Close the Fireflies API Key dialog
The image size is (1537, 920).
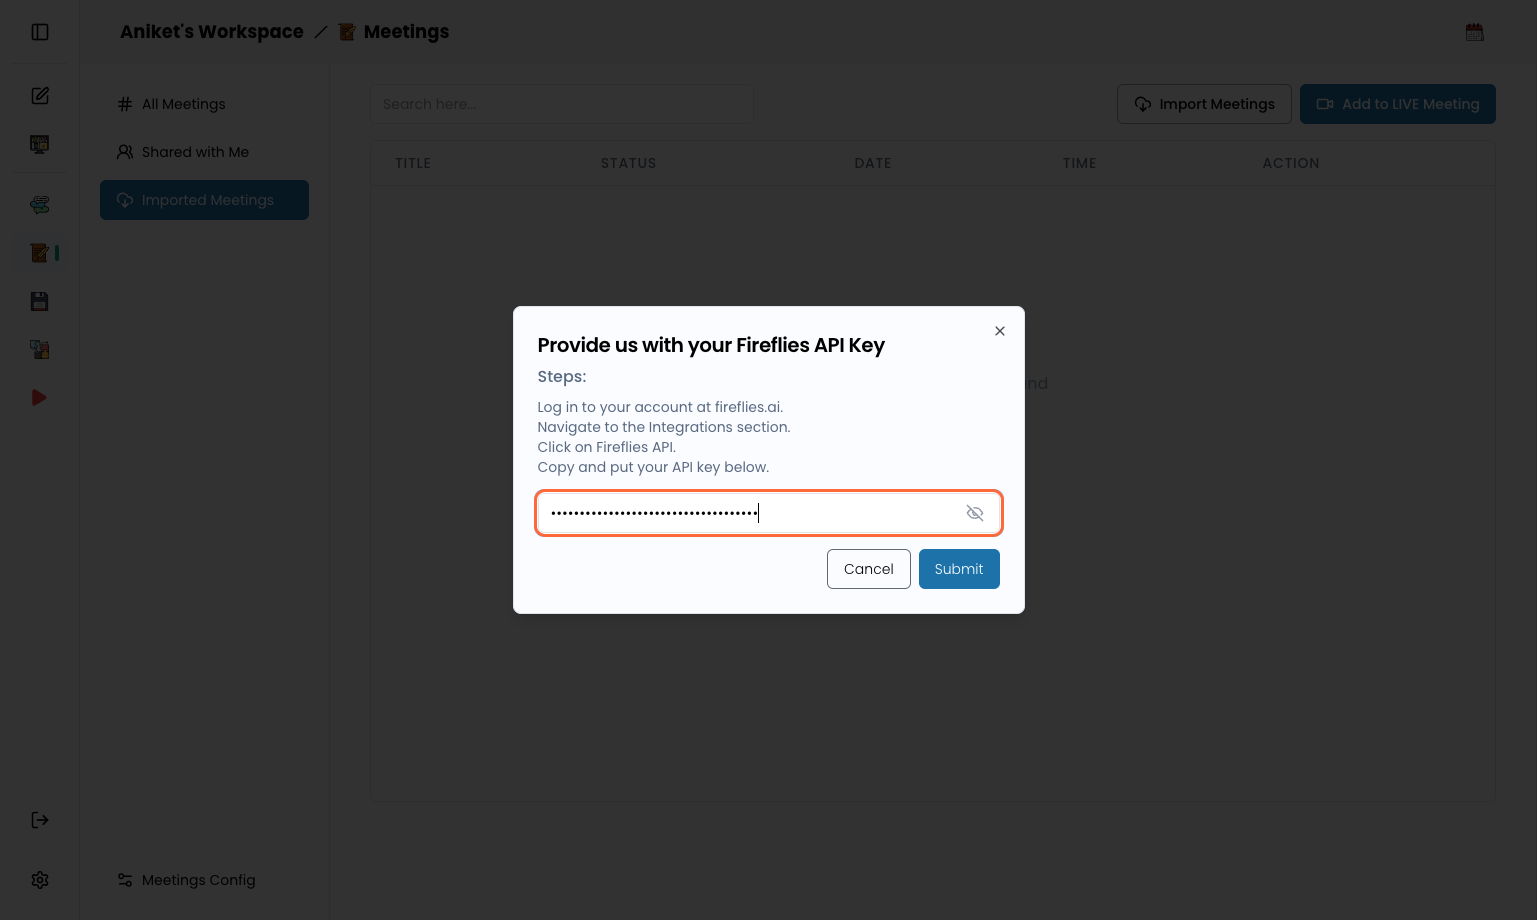[1000, 331]
